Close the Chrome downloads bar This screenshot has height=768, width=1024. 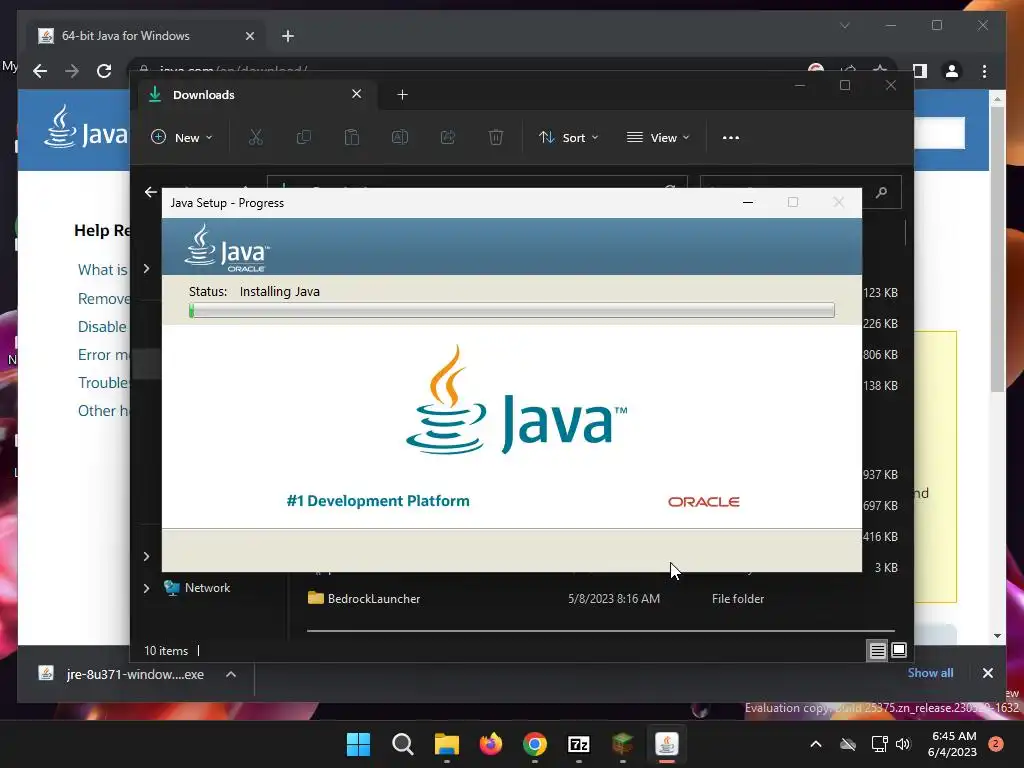pos(987,673)
